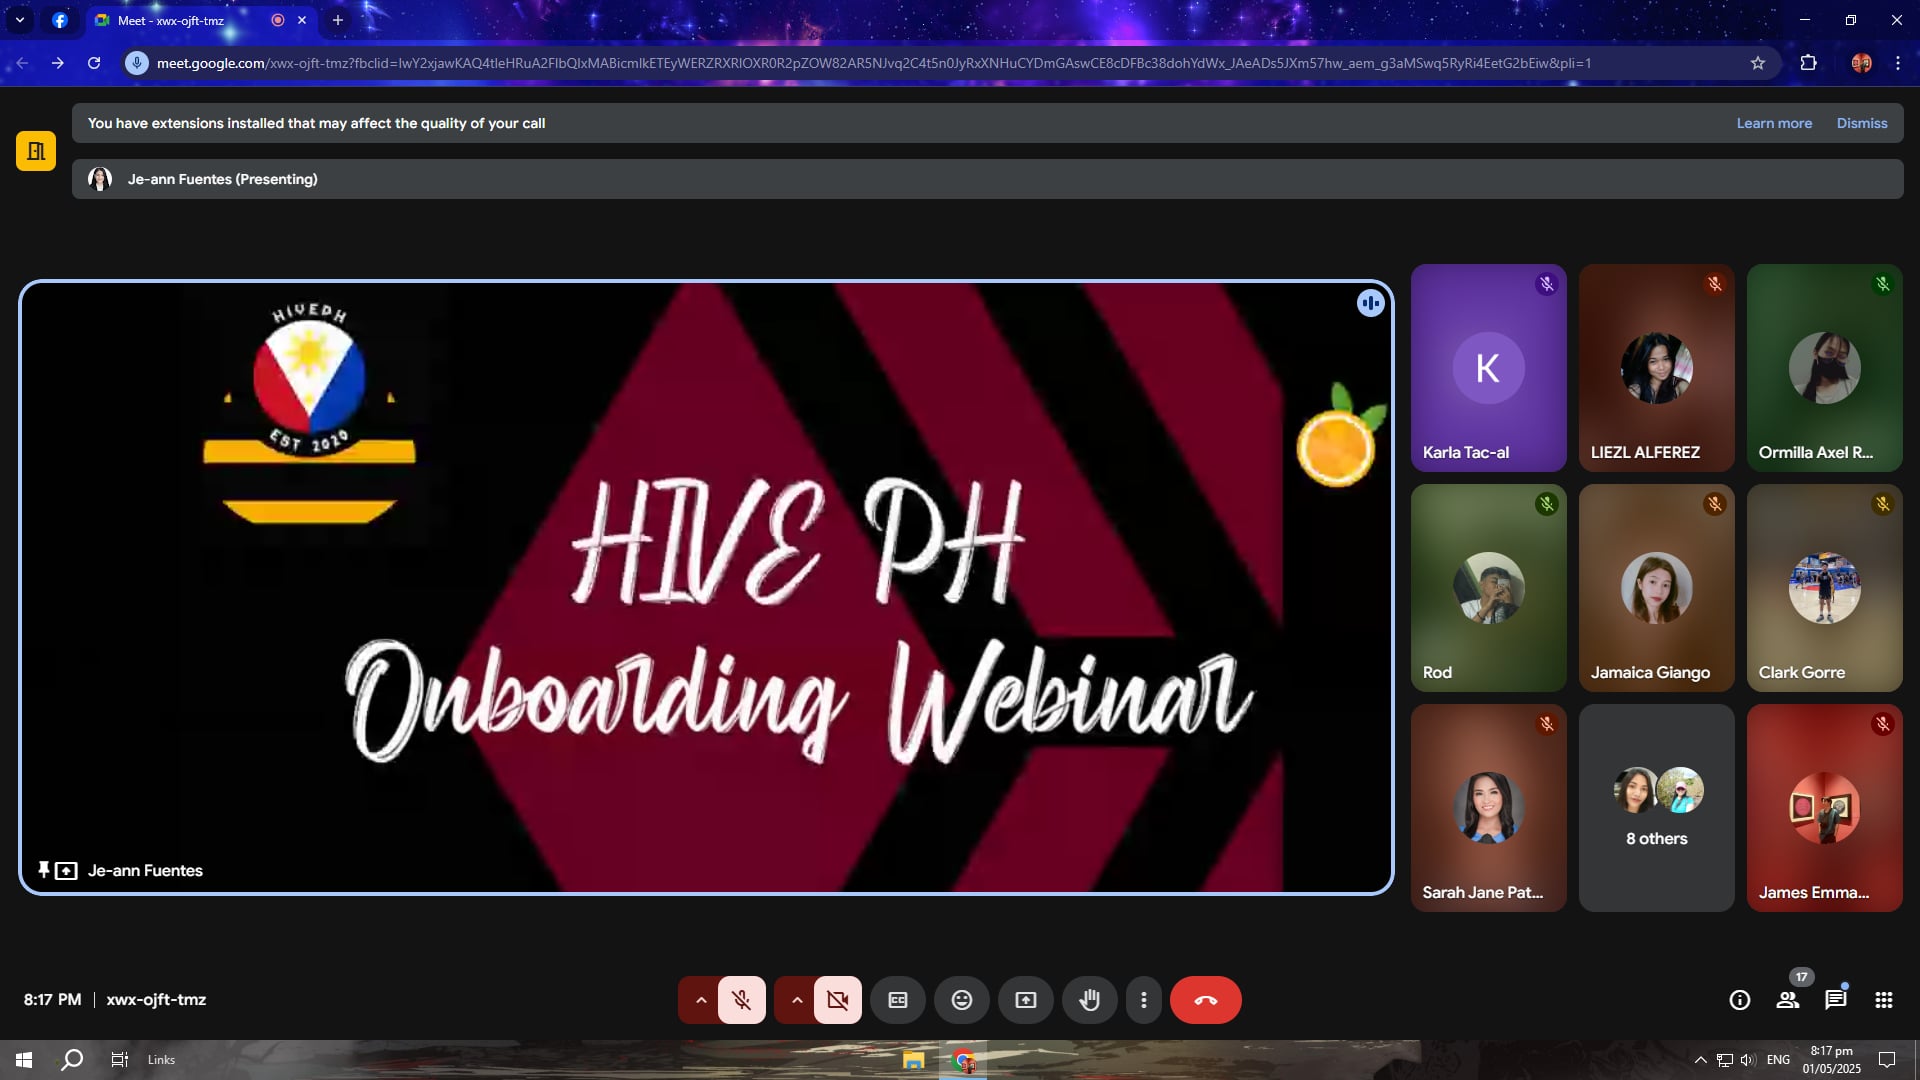
Task: Open the activities grid icon
Action: (x=1884, y=1000)
